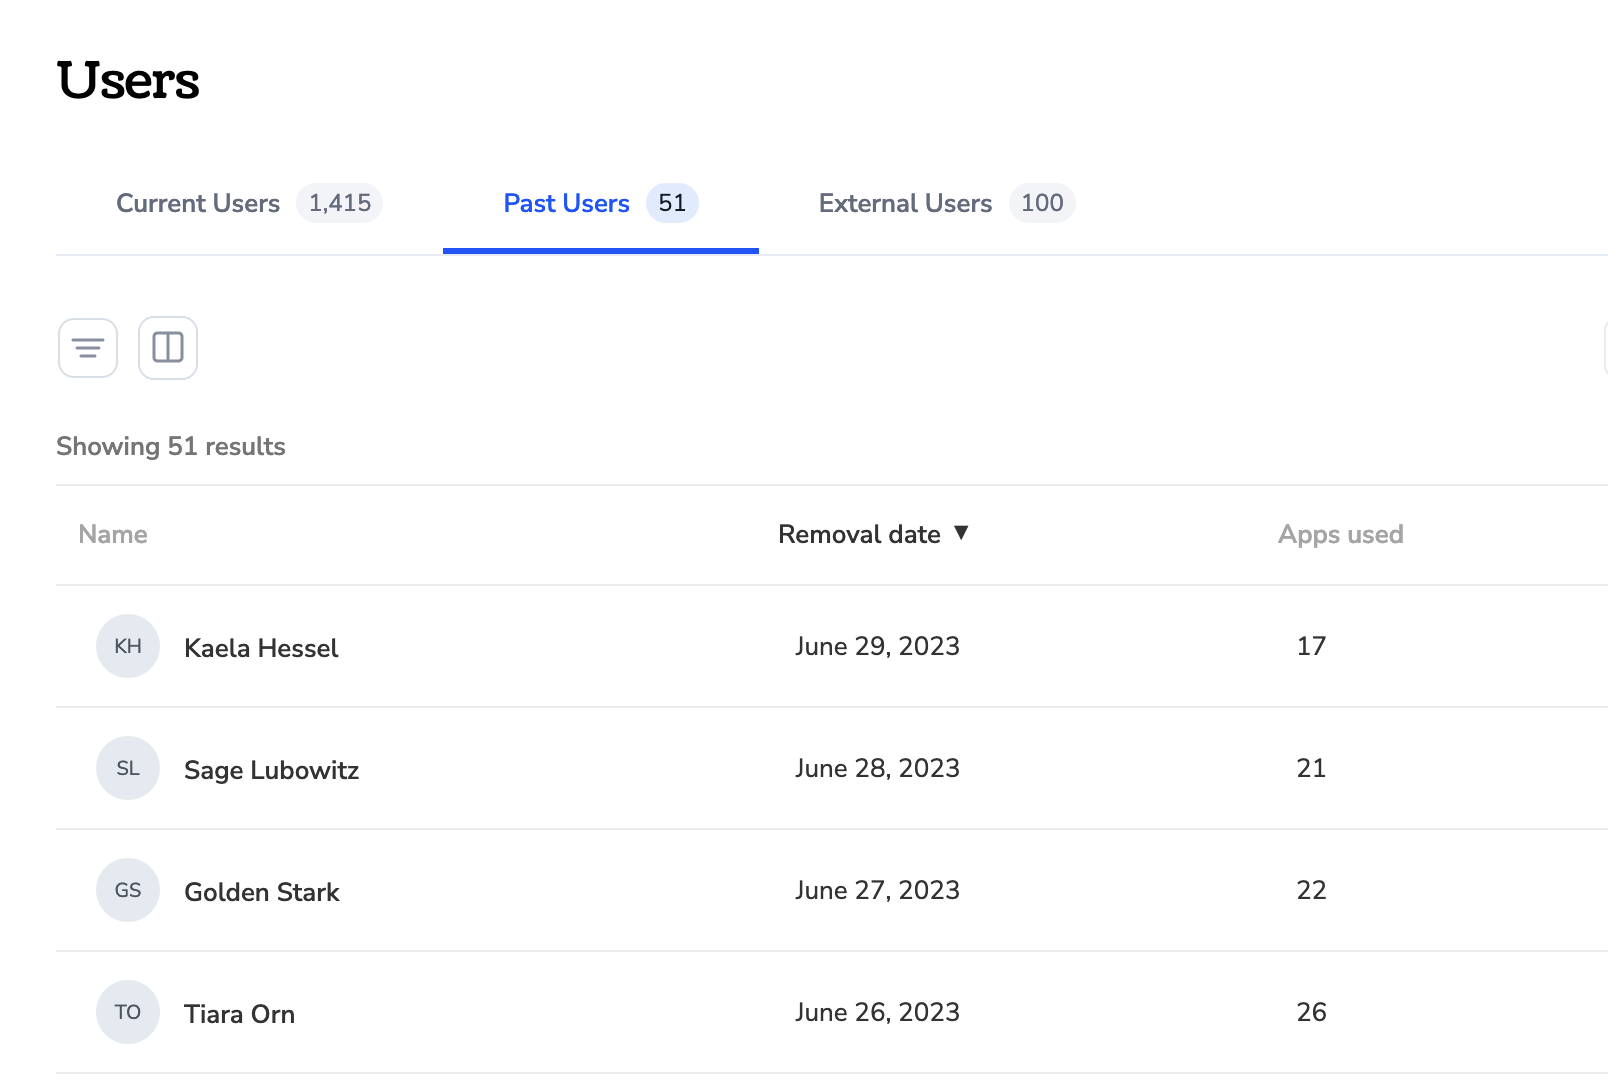Click the TO avatar for Tiara Orn
Image resolution: width=1608 pixels, height=1080 pixels.
pos(128,1012)
